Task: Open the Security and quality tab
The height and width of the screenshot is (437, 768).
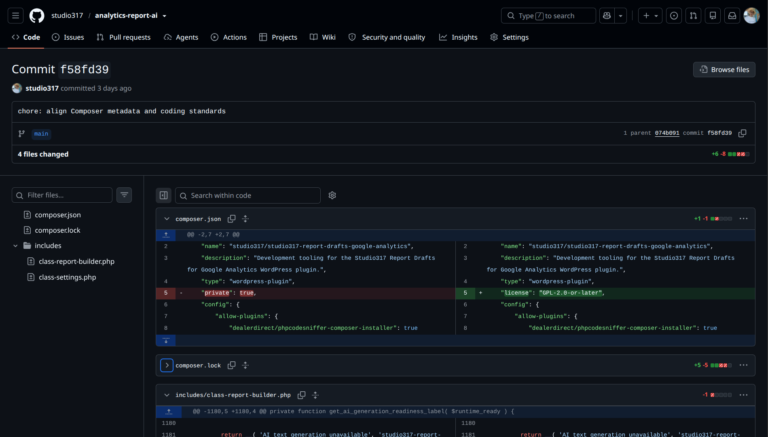Action: point(387,37)
